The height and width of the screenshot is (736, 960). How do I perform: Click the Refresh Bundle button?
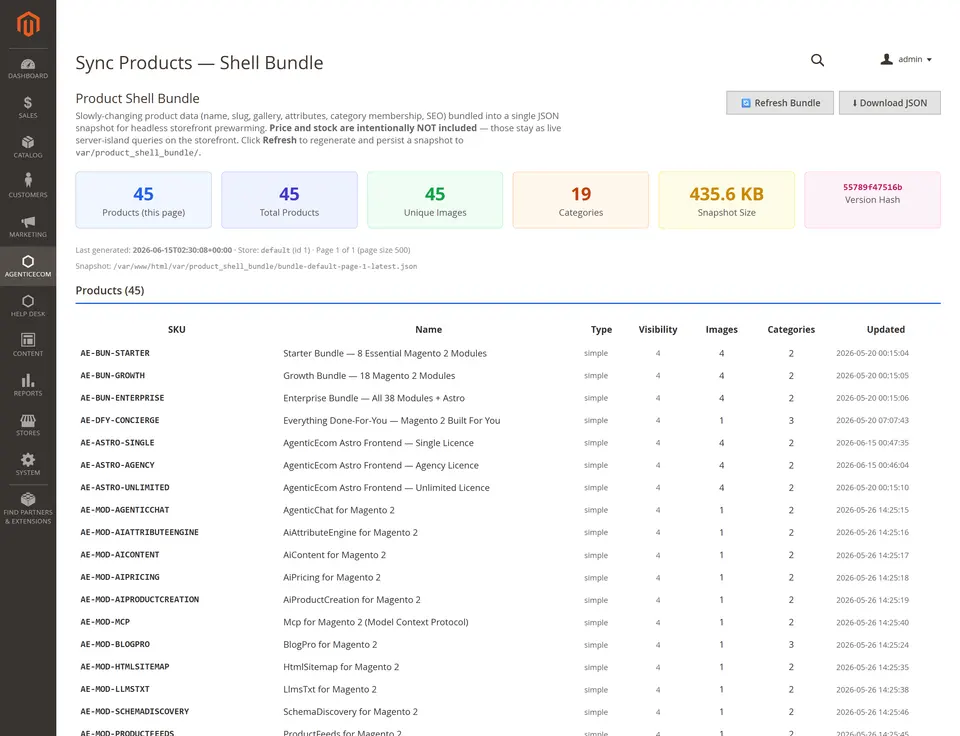tap(779, 103)
